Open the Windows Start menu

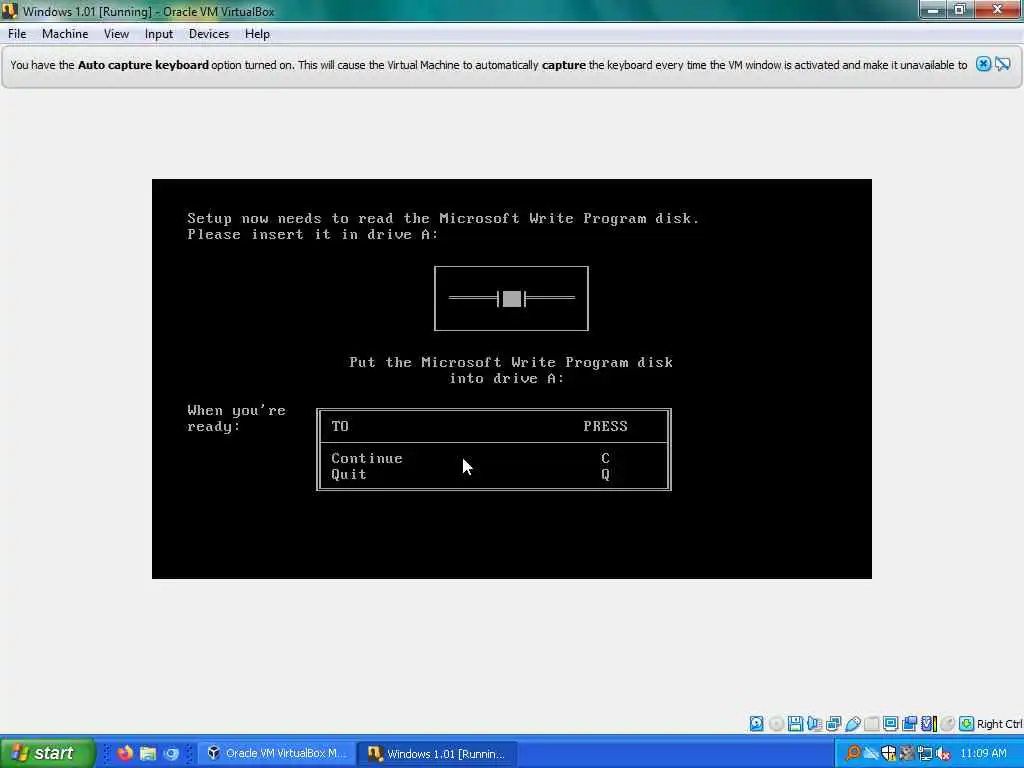coord(47,753)
